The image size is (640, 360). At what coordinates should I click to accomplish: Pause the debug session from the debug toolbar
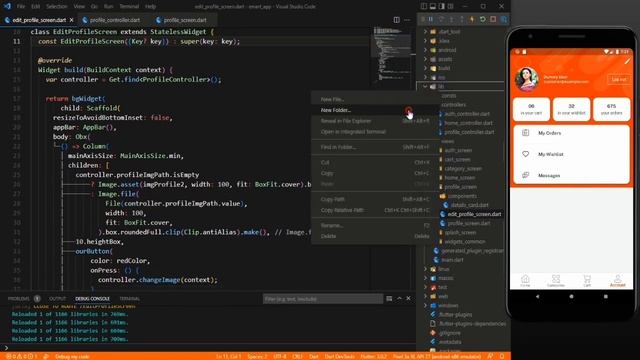pos(431,19)
